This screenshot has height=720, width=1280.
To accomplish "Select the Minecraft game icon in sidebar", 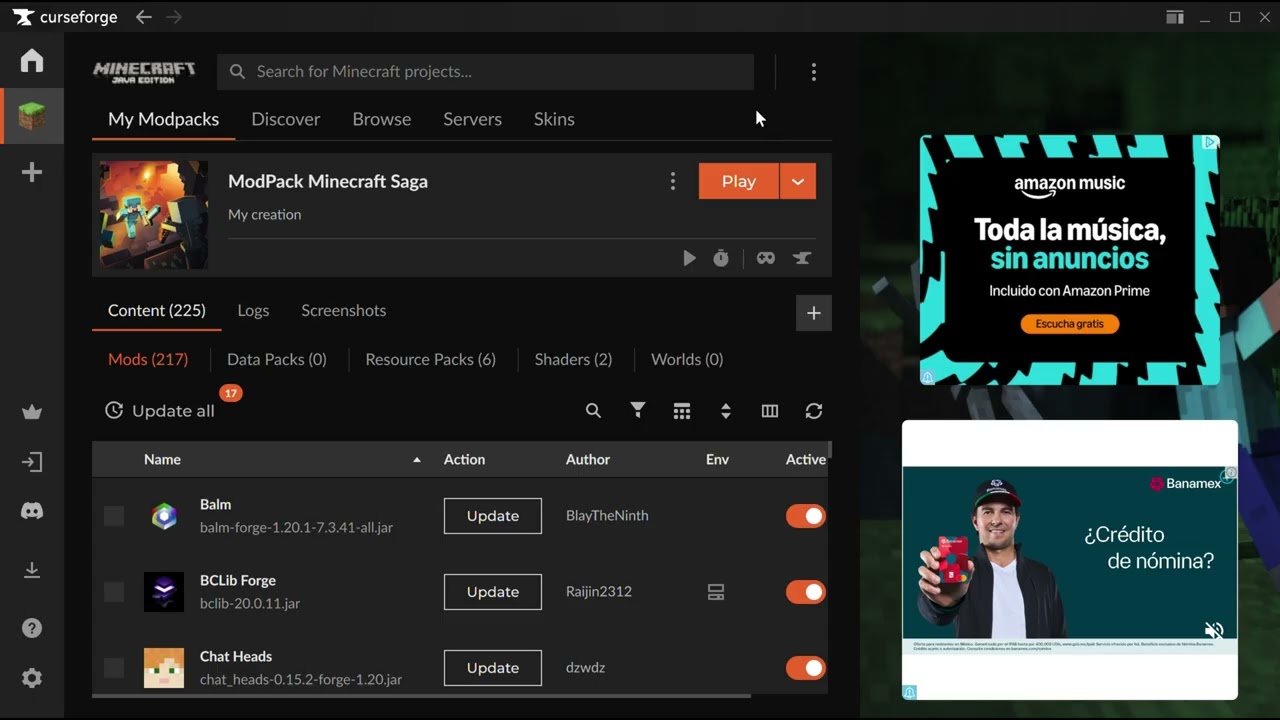I will click(x=32, y=117).
